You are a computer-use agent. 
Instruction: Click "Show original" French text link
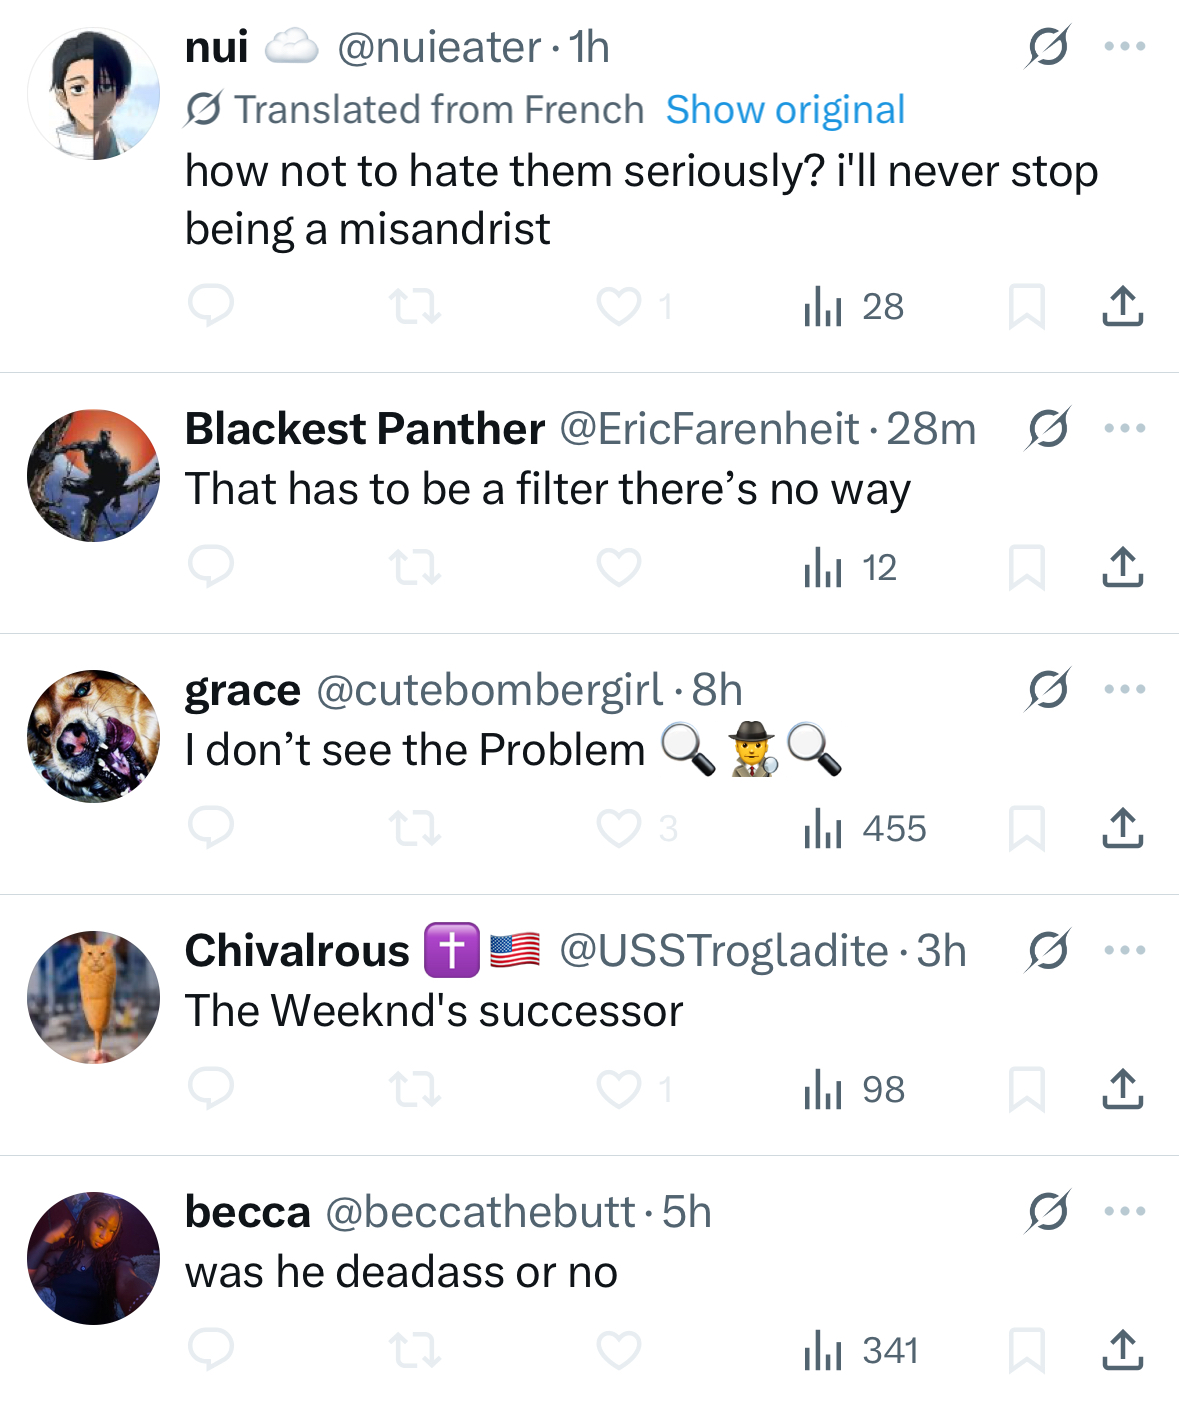785,110
